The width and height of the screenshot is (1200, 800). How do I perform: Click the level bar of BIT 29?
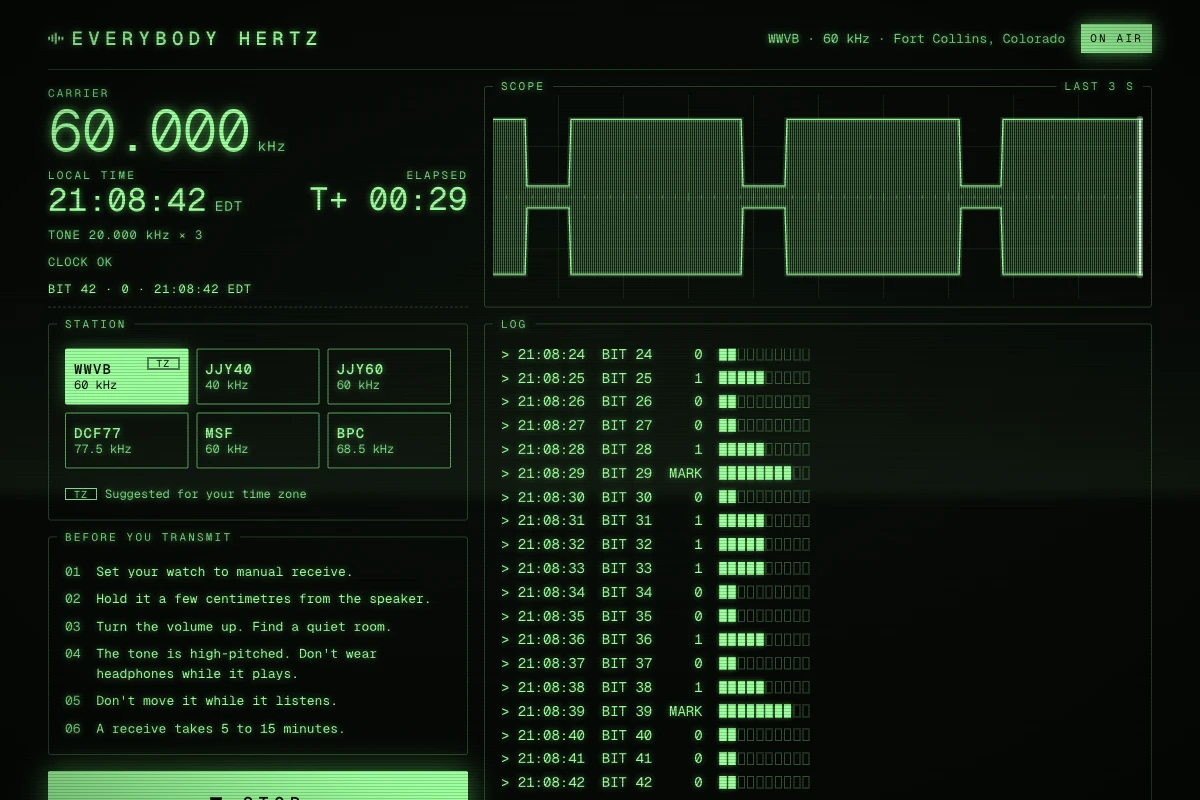(765, 473)
